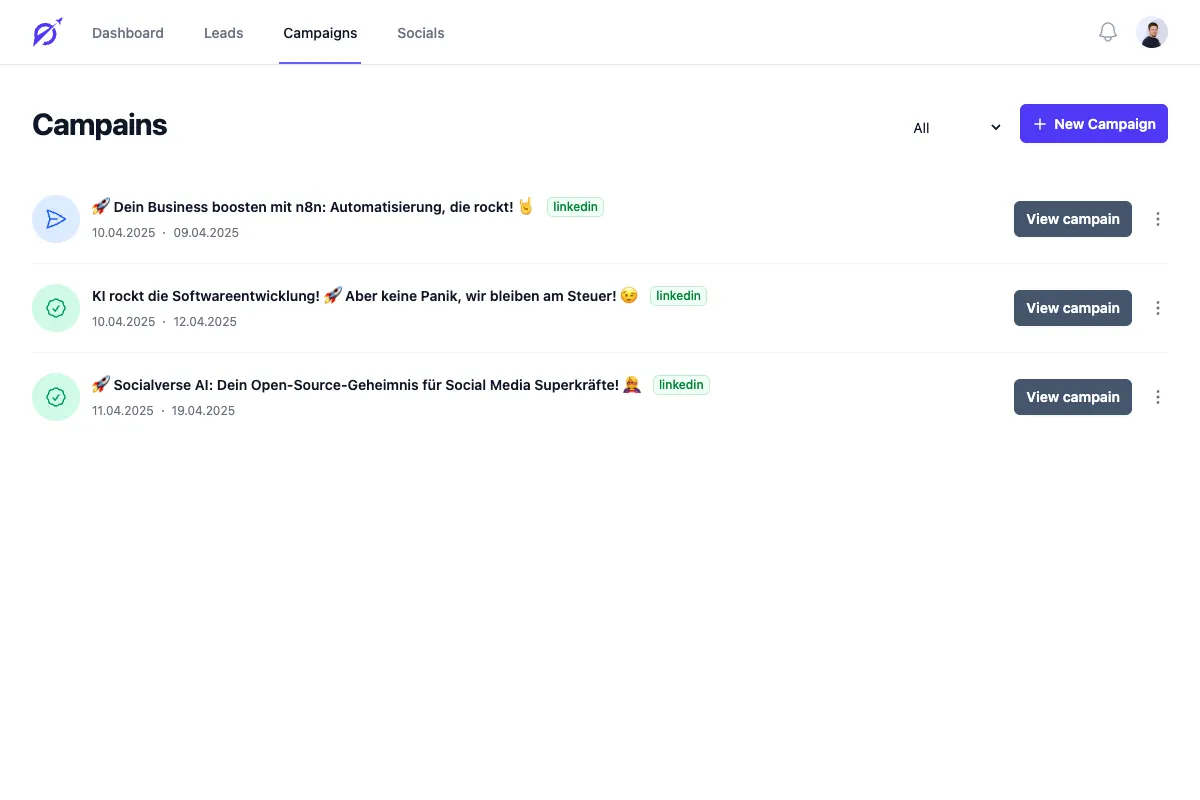Open the kebab menu for the n8n campaign
The image size is (1200, 800).
click(x=1157, y=218)
